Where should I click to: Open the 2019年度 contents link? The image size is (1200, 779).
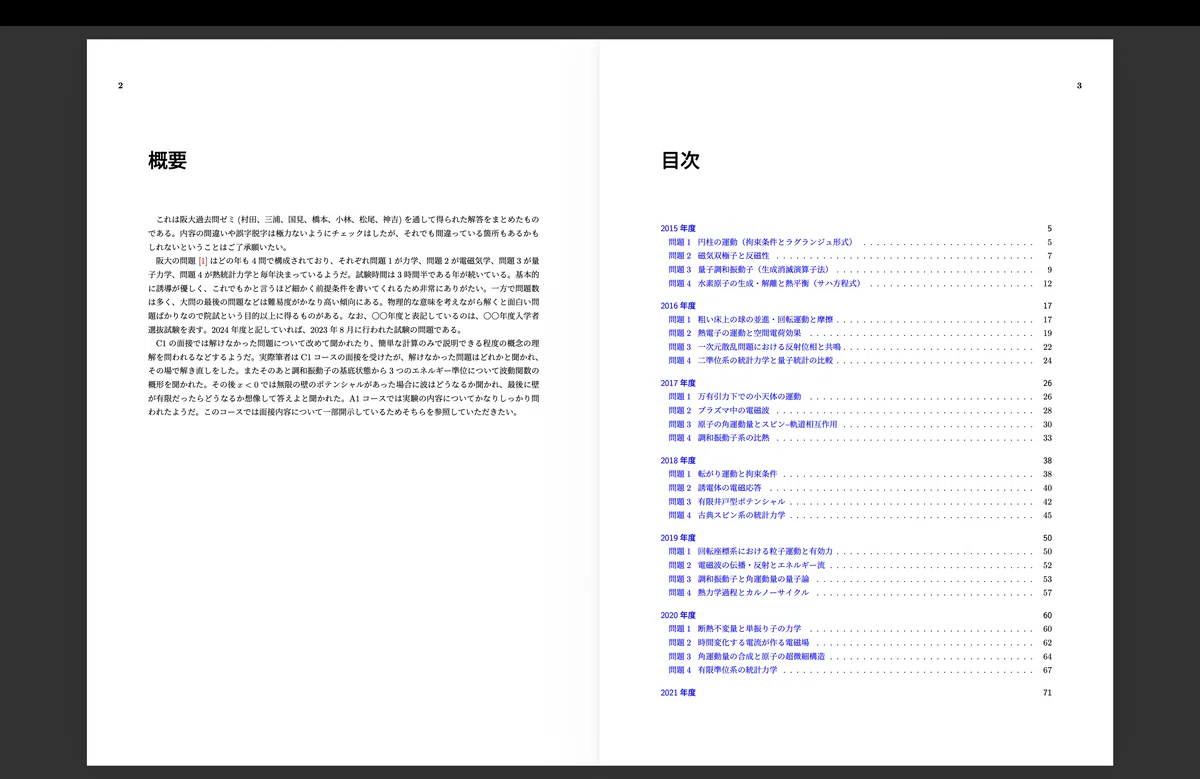click(x=677, y=538)
